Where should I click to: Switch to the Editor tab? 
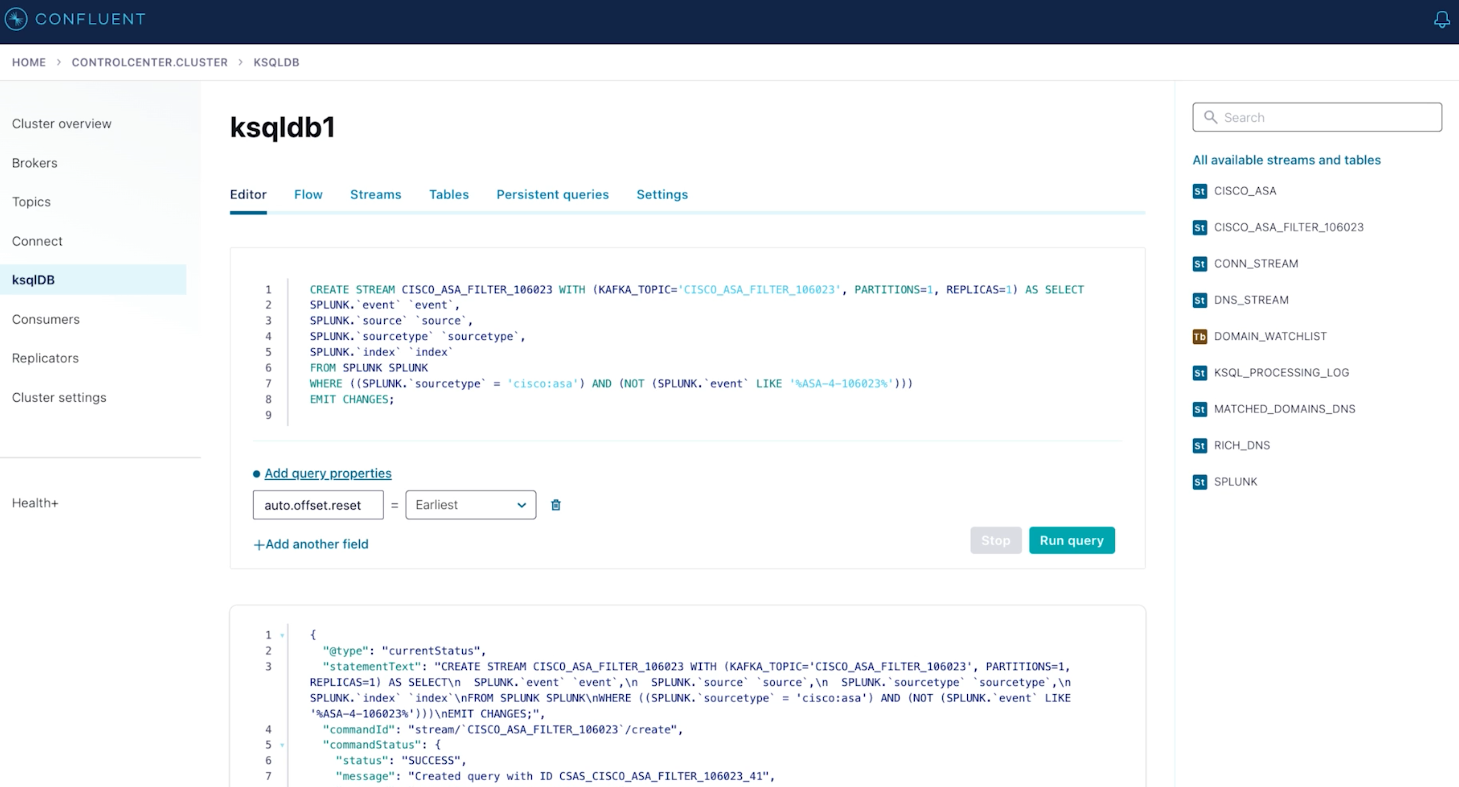248,194
